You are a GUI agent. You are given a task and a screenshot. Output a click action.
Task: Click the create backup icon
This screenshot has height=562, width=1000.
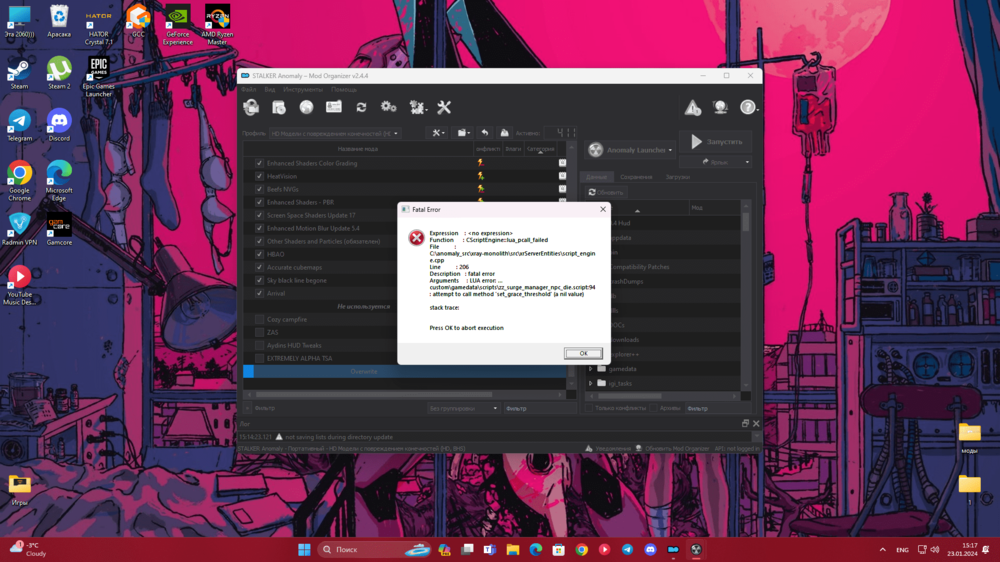click(x=504, y=133)
